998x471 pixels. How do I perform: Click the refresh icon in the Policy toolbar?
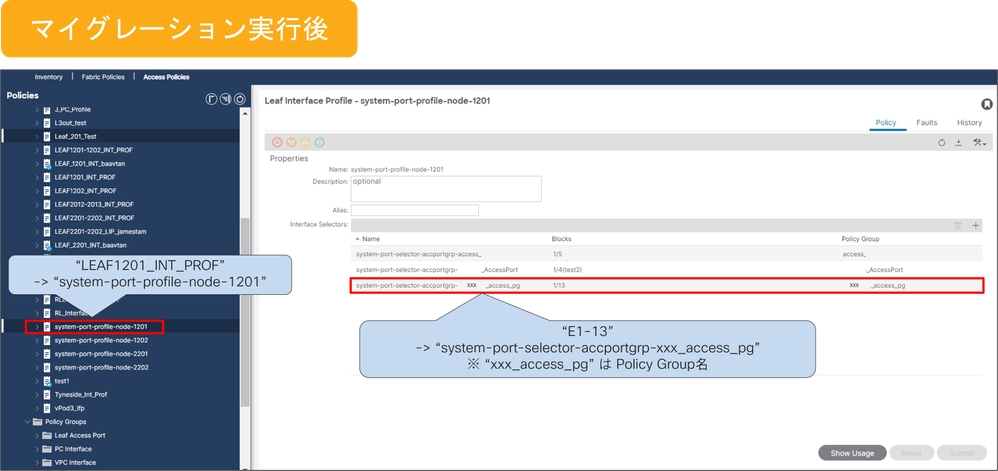tap(941, 143)
